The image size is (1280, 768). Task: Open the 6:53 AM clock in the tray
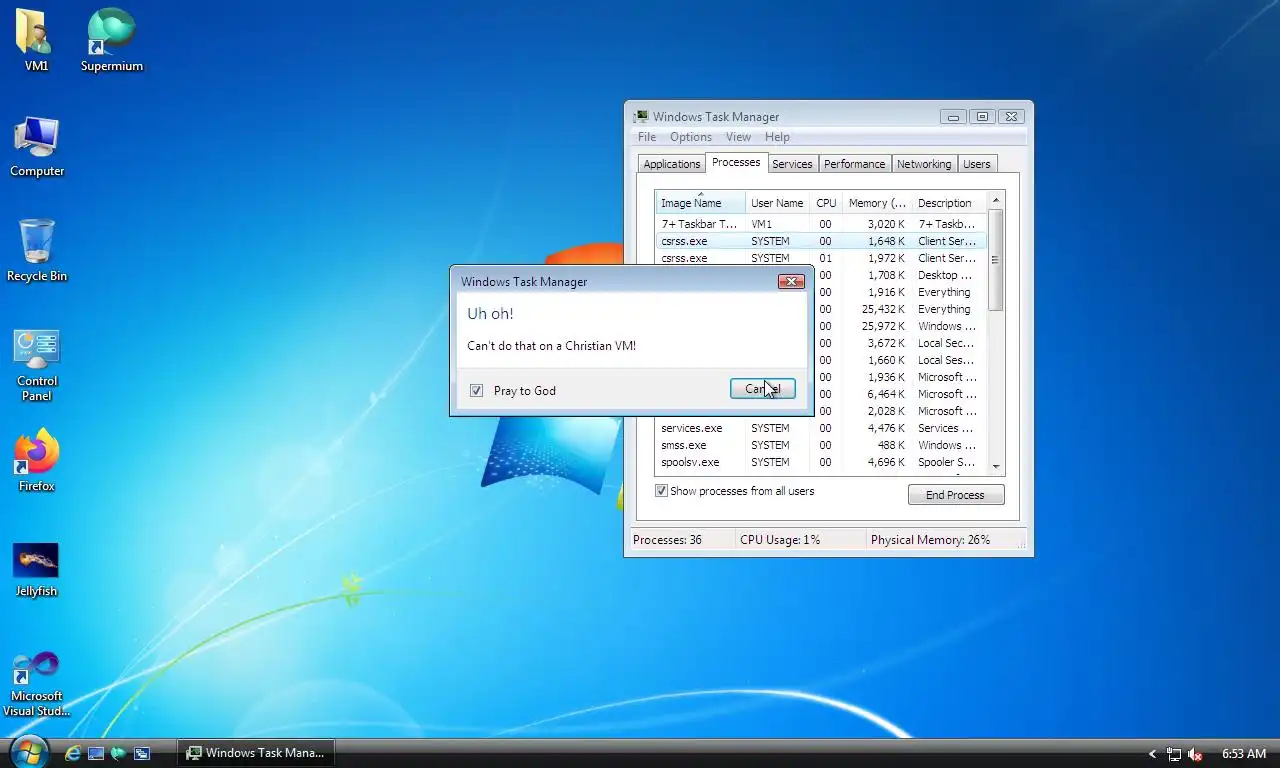coord(1244,754)
